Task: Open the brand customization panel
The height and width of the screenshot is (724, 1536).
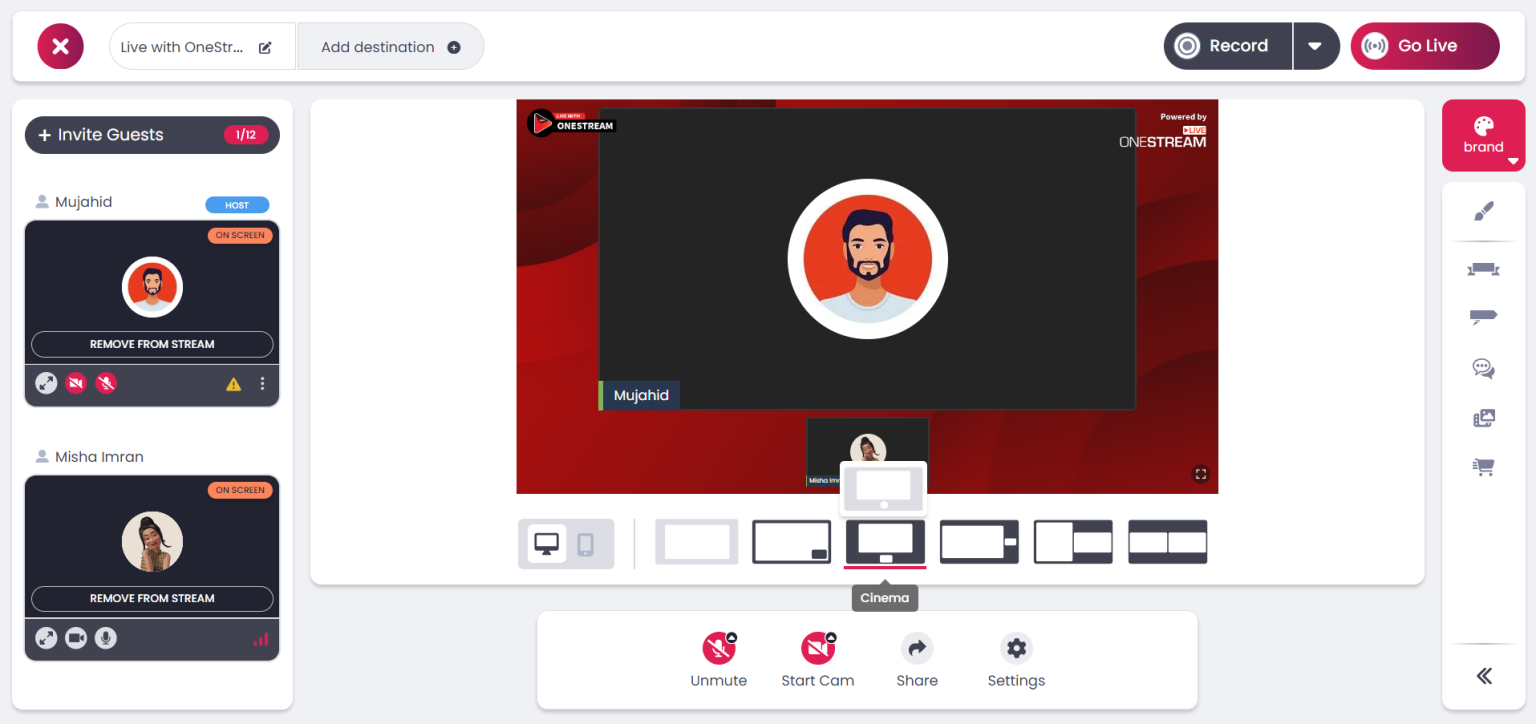Action: coord(1483,135)
